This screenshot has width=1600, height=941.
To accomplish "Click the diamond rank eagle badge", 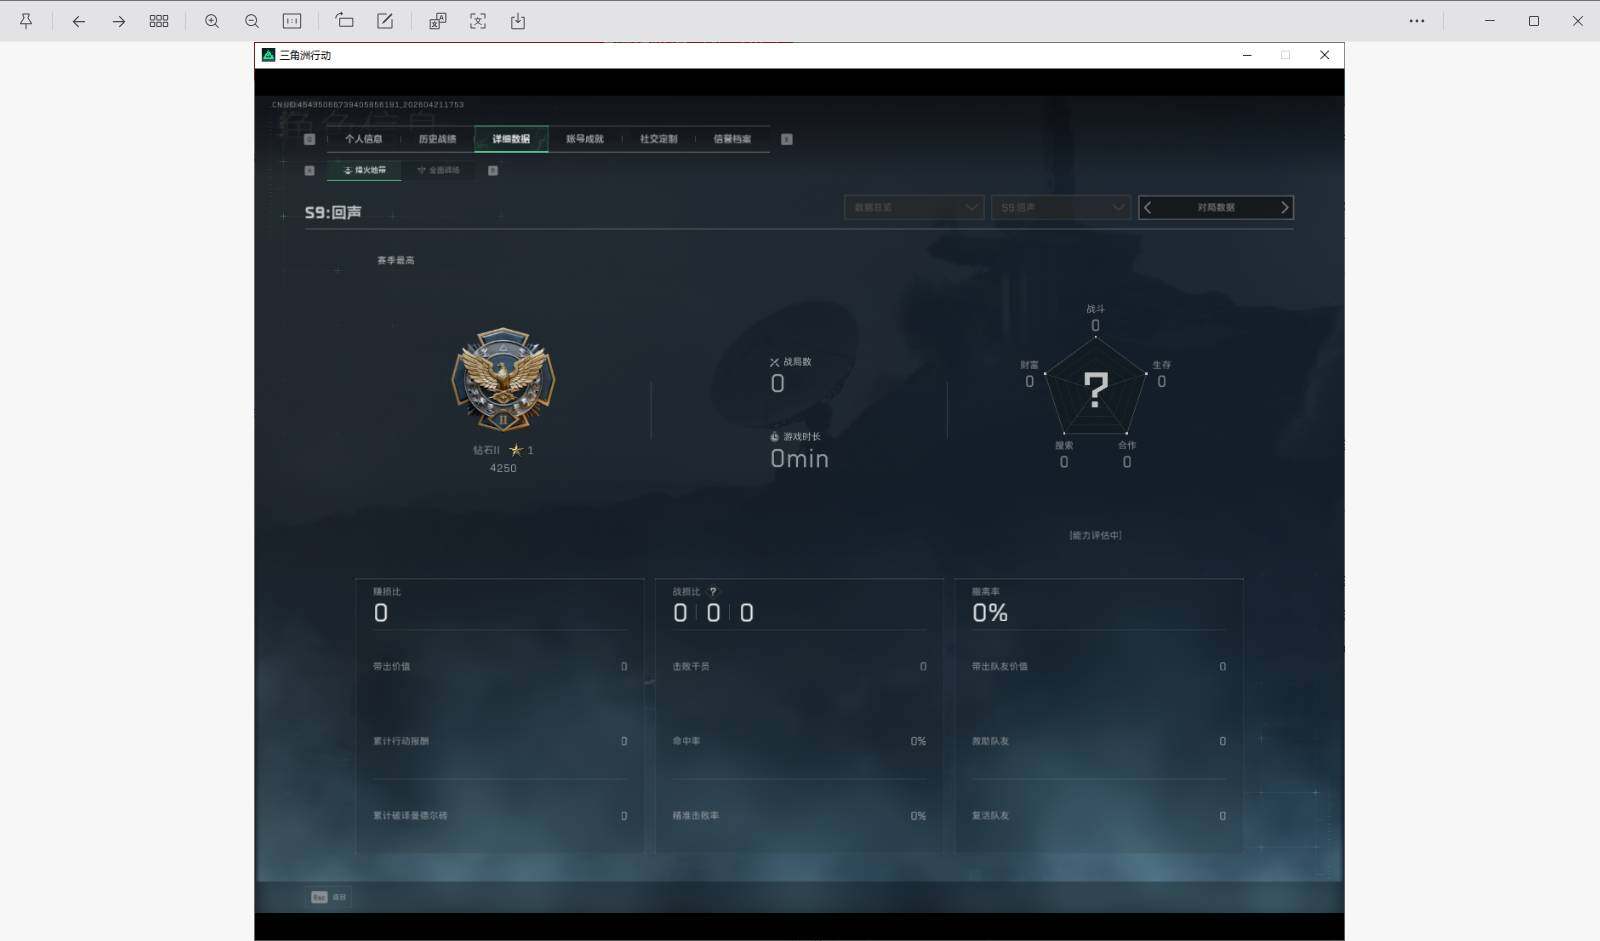I will pyautogui.click(x=503, y=380).
